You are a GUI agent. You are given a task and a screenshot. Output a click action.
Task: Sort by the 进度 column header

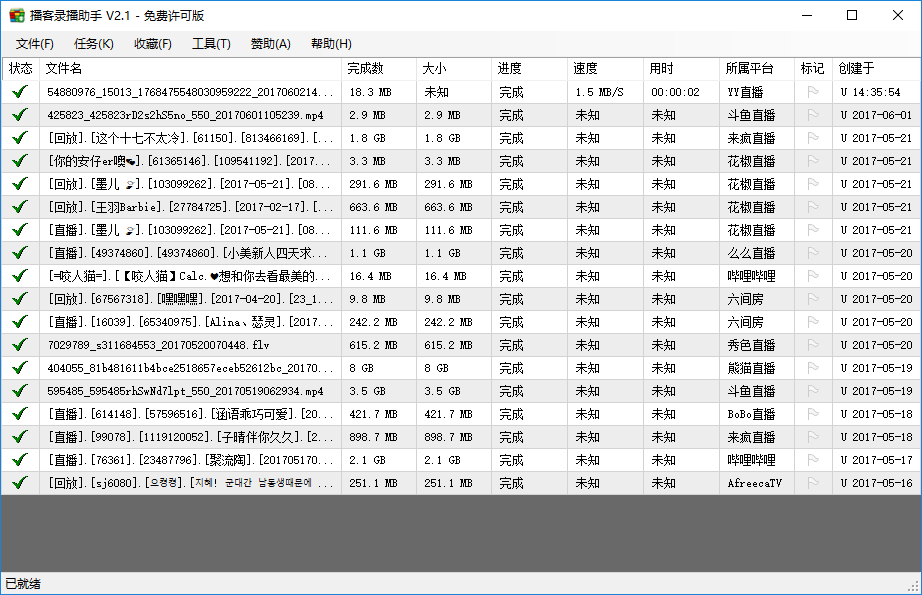click(x=529, y=69)
